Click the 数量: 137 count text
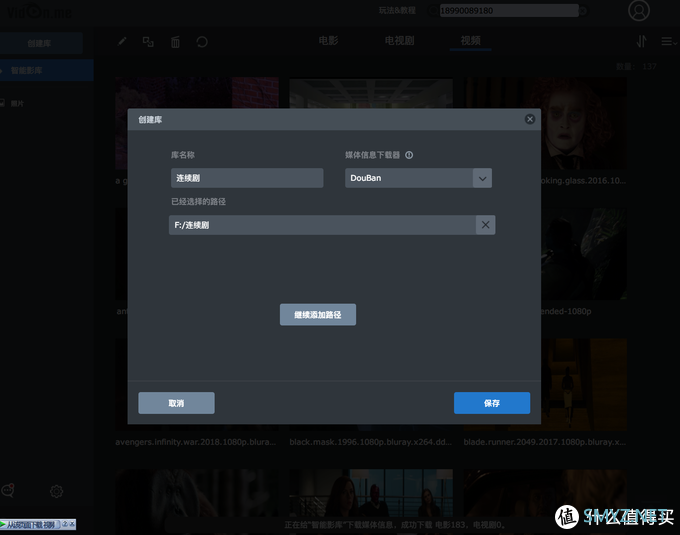Image resolution: width=680 pixels, height=535 pixels. (636, 66)
